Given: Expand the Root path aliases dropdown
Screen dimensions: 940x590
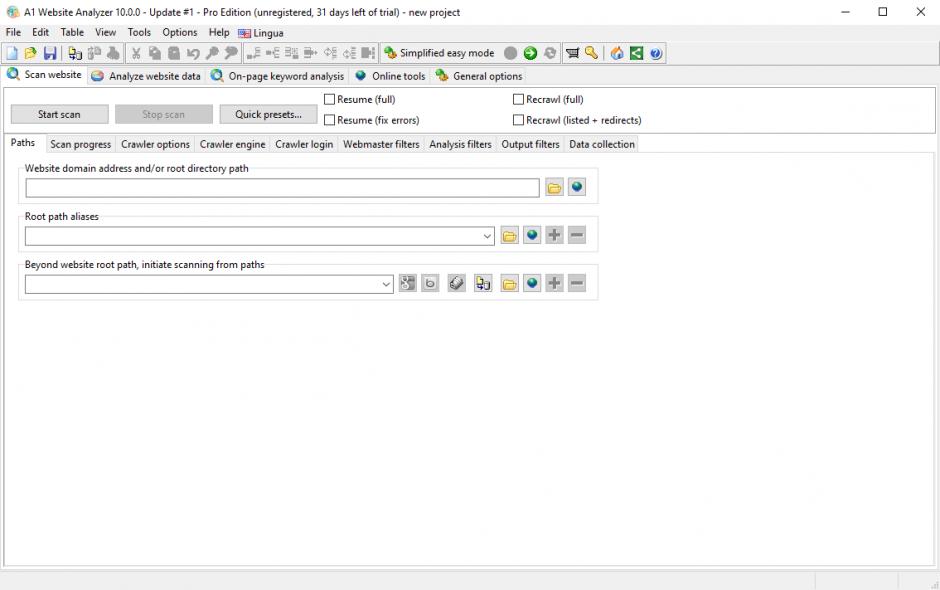Looking at the screenshot, I should point(487,236).
